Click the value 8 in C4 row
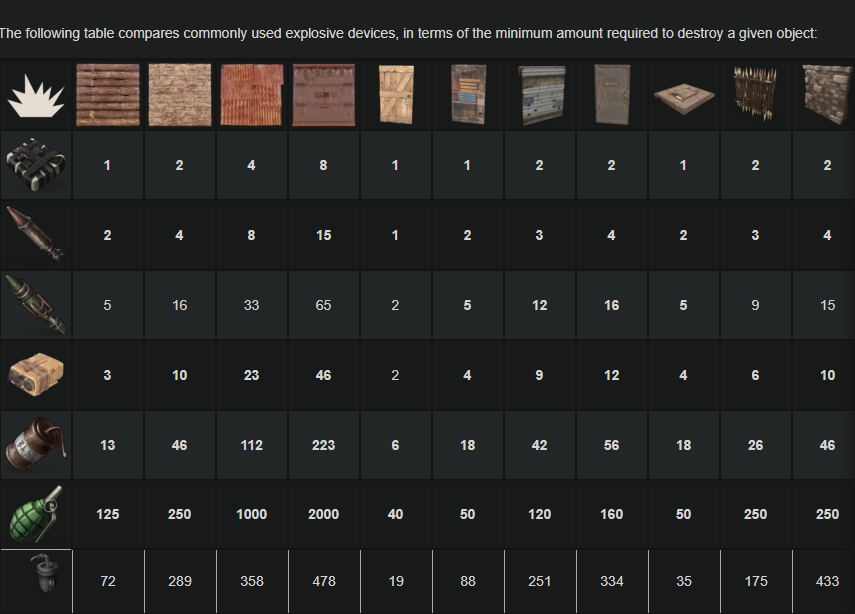Viewport: 855px width, 614px height. pyautogui.click(x=323, y=166)
